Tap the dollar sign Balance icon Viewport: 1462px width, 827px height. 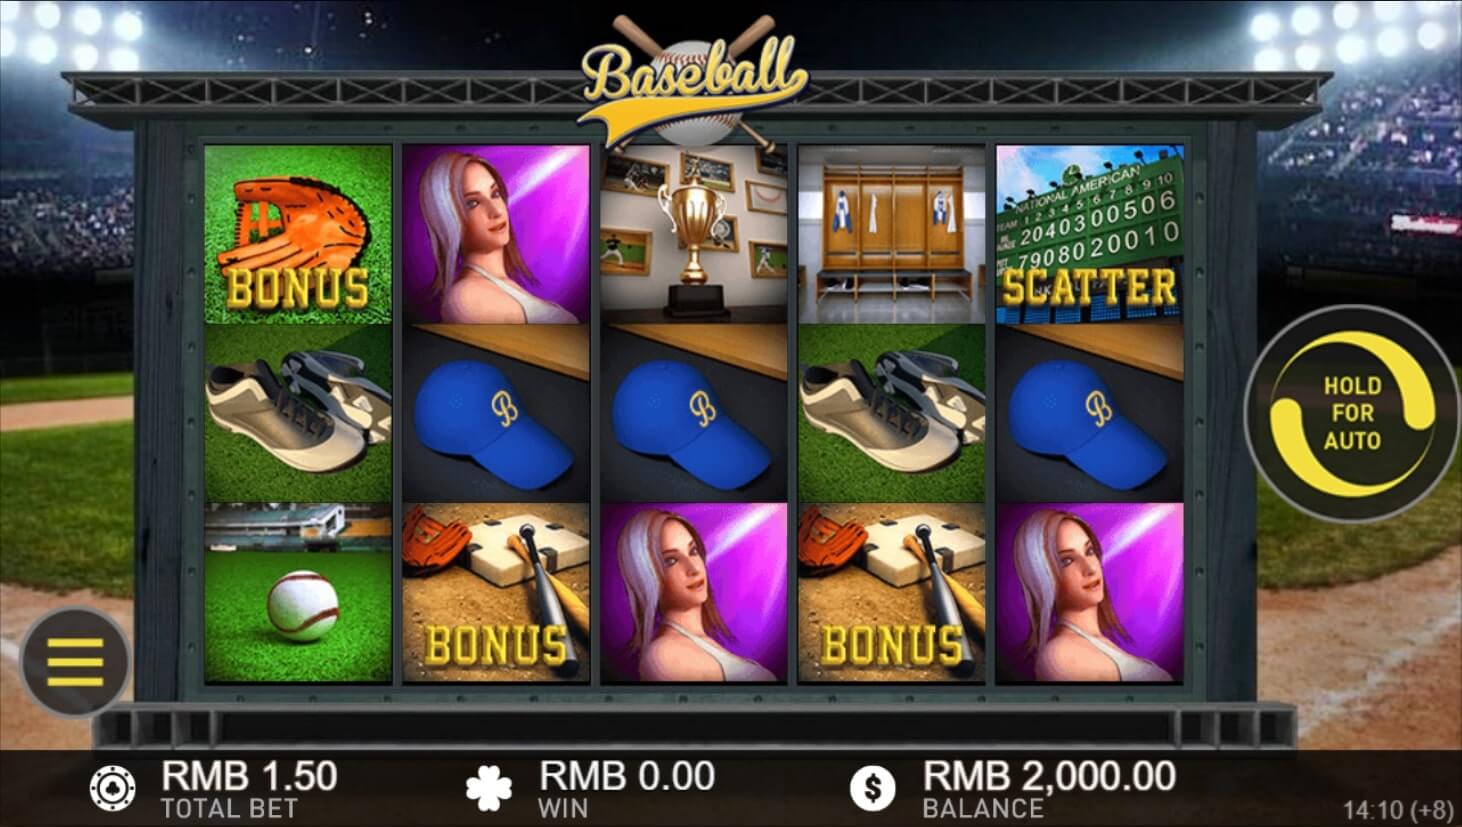(x=873, y=789)
